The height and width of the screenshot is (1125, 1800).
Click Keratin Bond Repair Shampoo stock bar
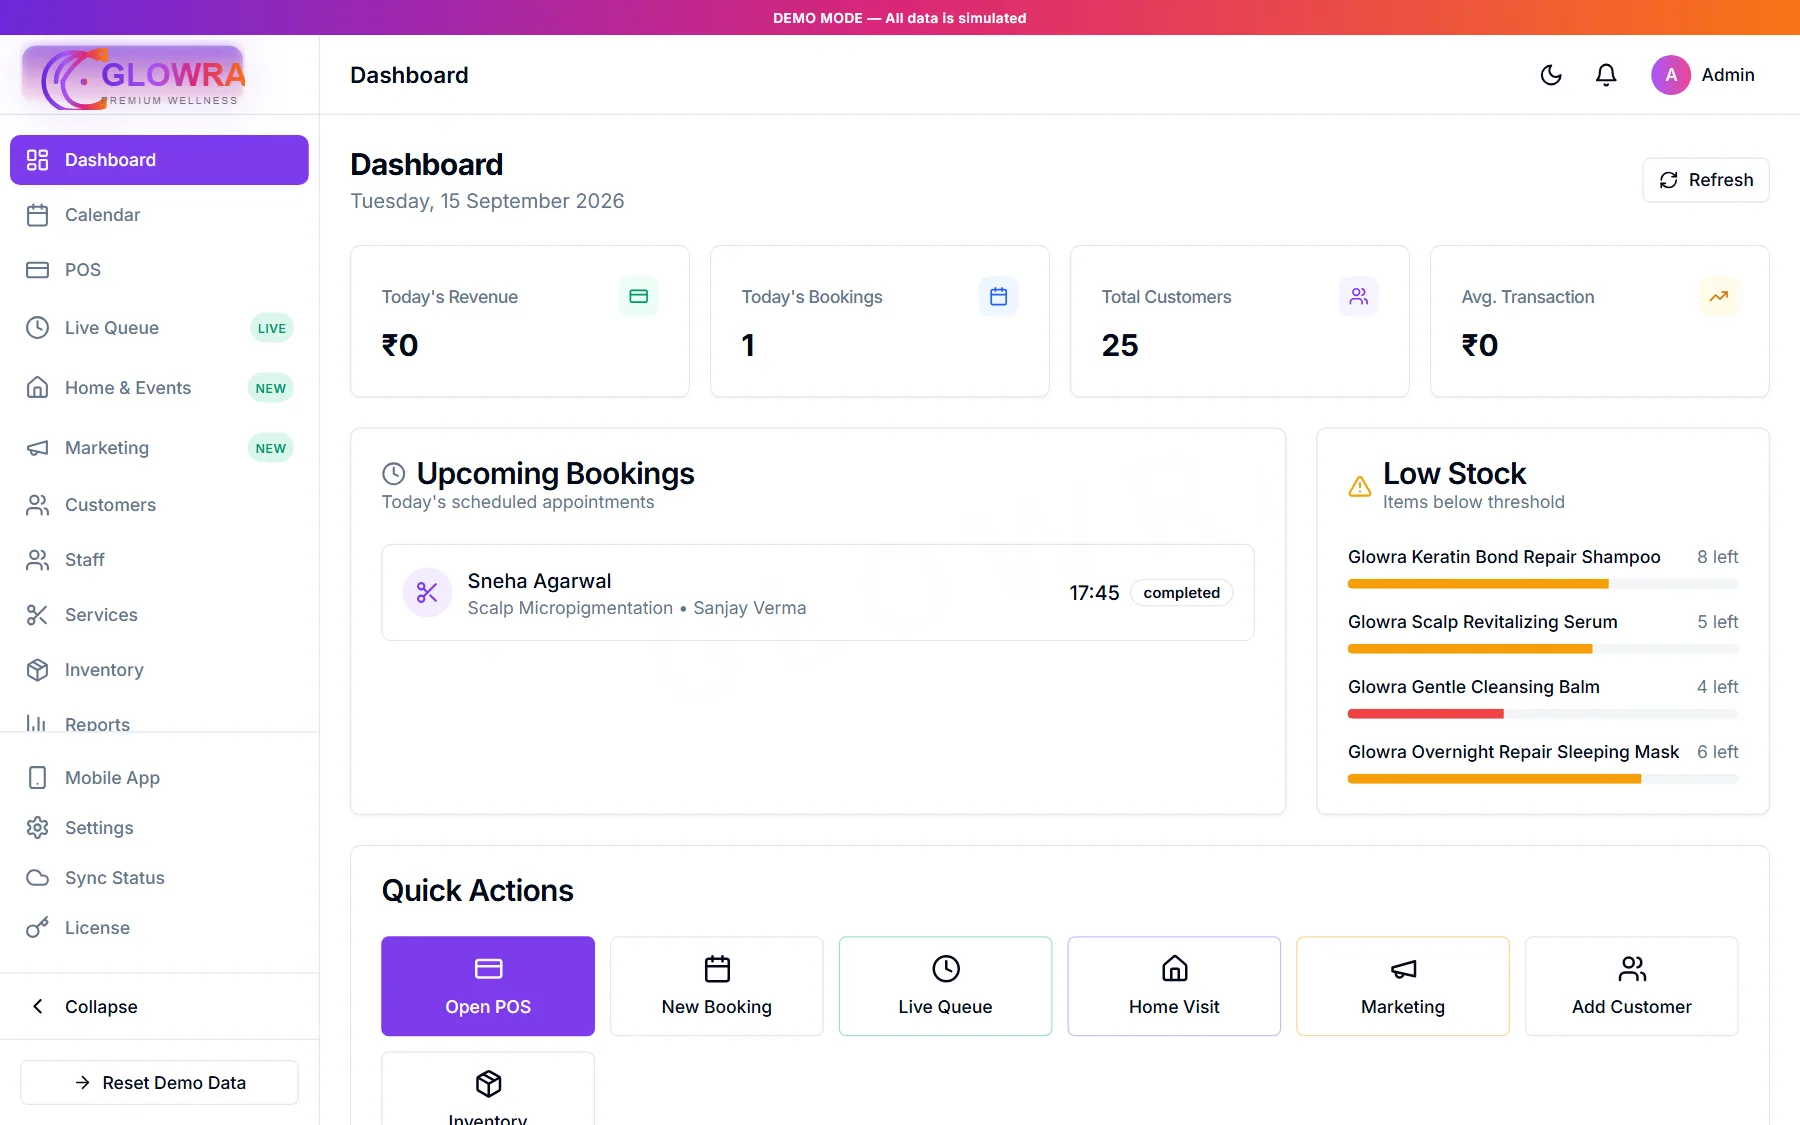coord(1543,584)
